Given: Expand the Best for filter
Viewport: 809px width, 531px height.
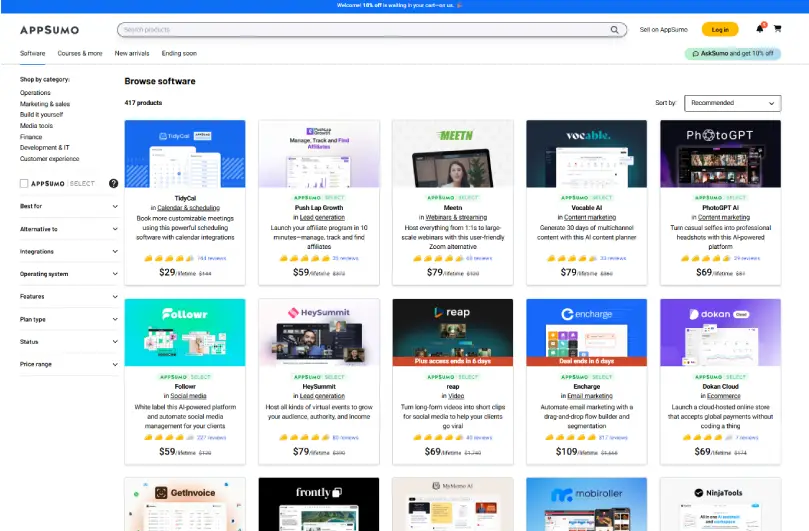Looking at the screenshot, I should (x=69, y=206).
